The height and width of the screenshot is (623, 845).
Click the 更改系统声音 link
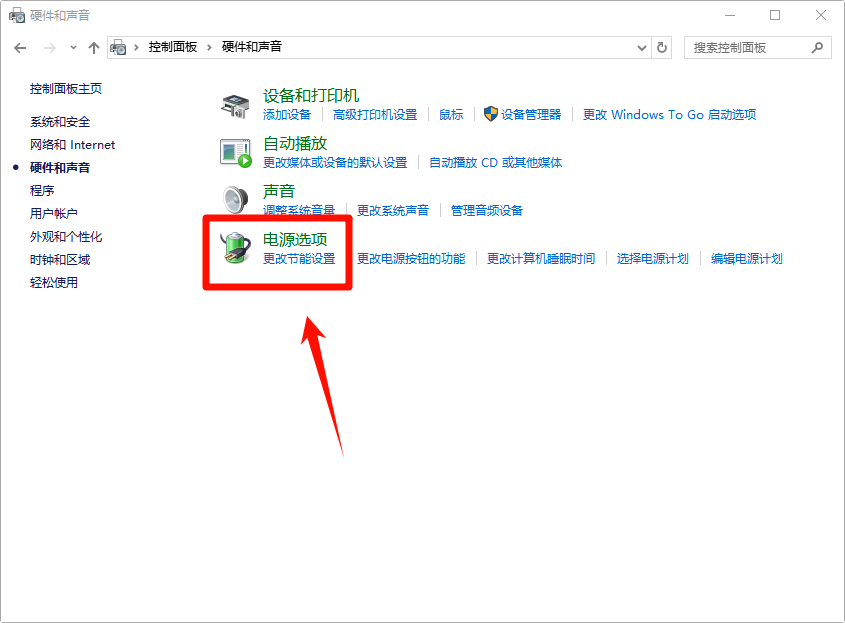coord(393,210)
